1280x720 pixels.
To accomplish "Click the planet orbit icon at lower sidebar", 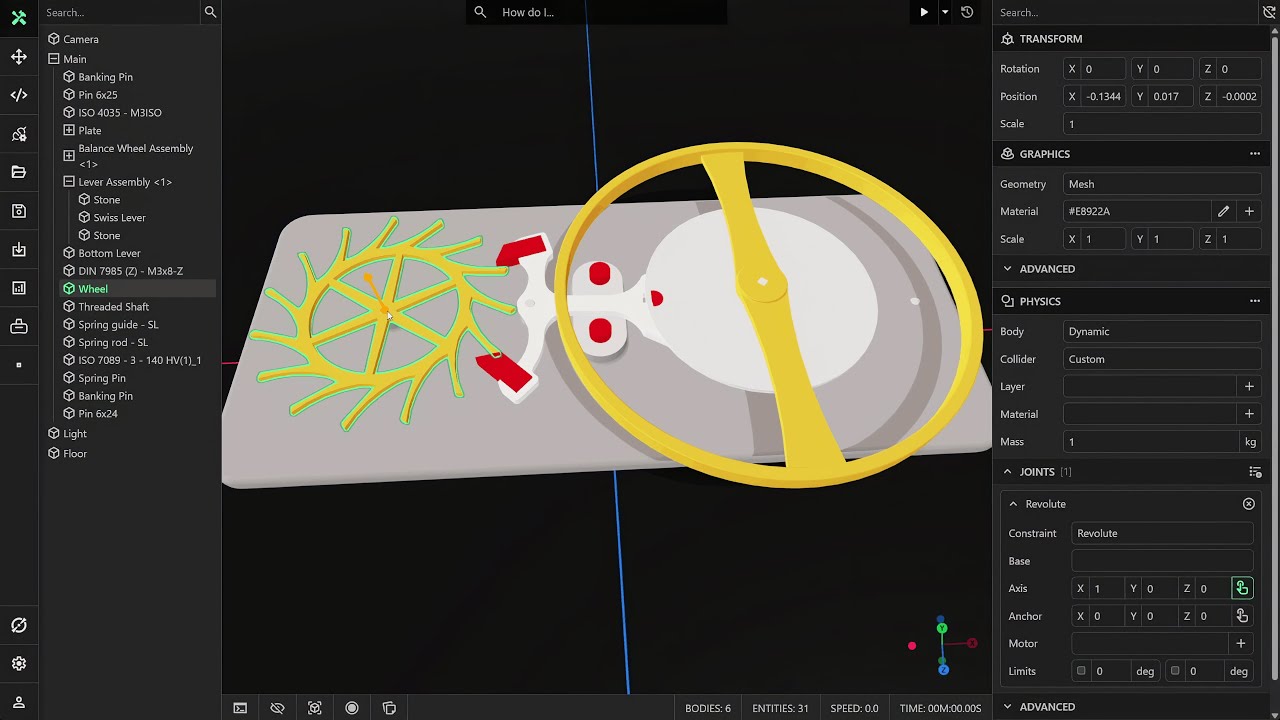I will coord(19,625).
